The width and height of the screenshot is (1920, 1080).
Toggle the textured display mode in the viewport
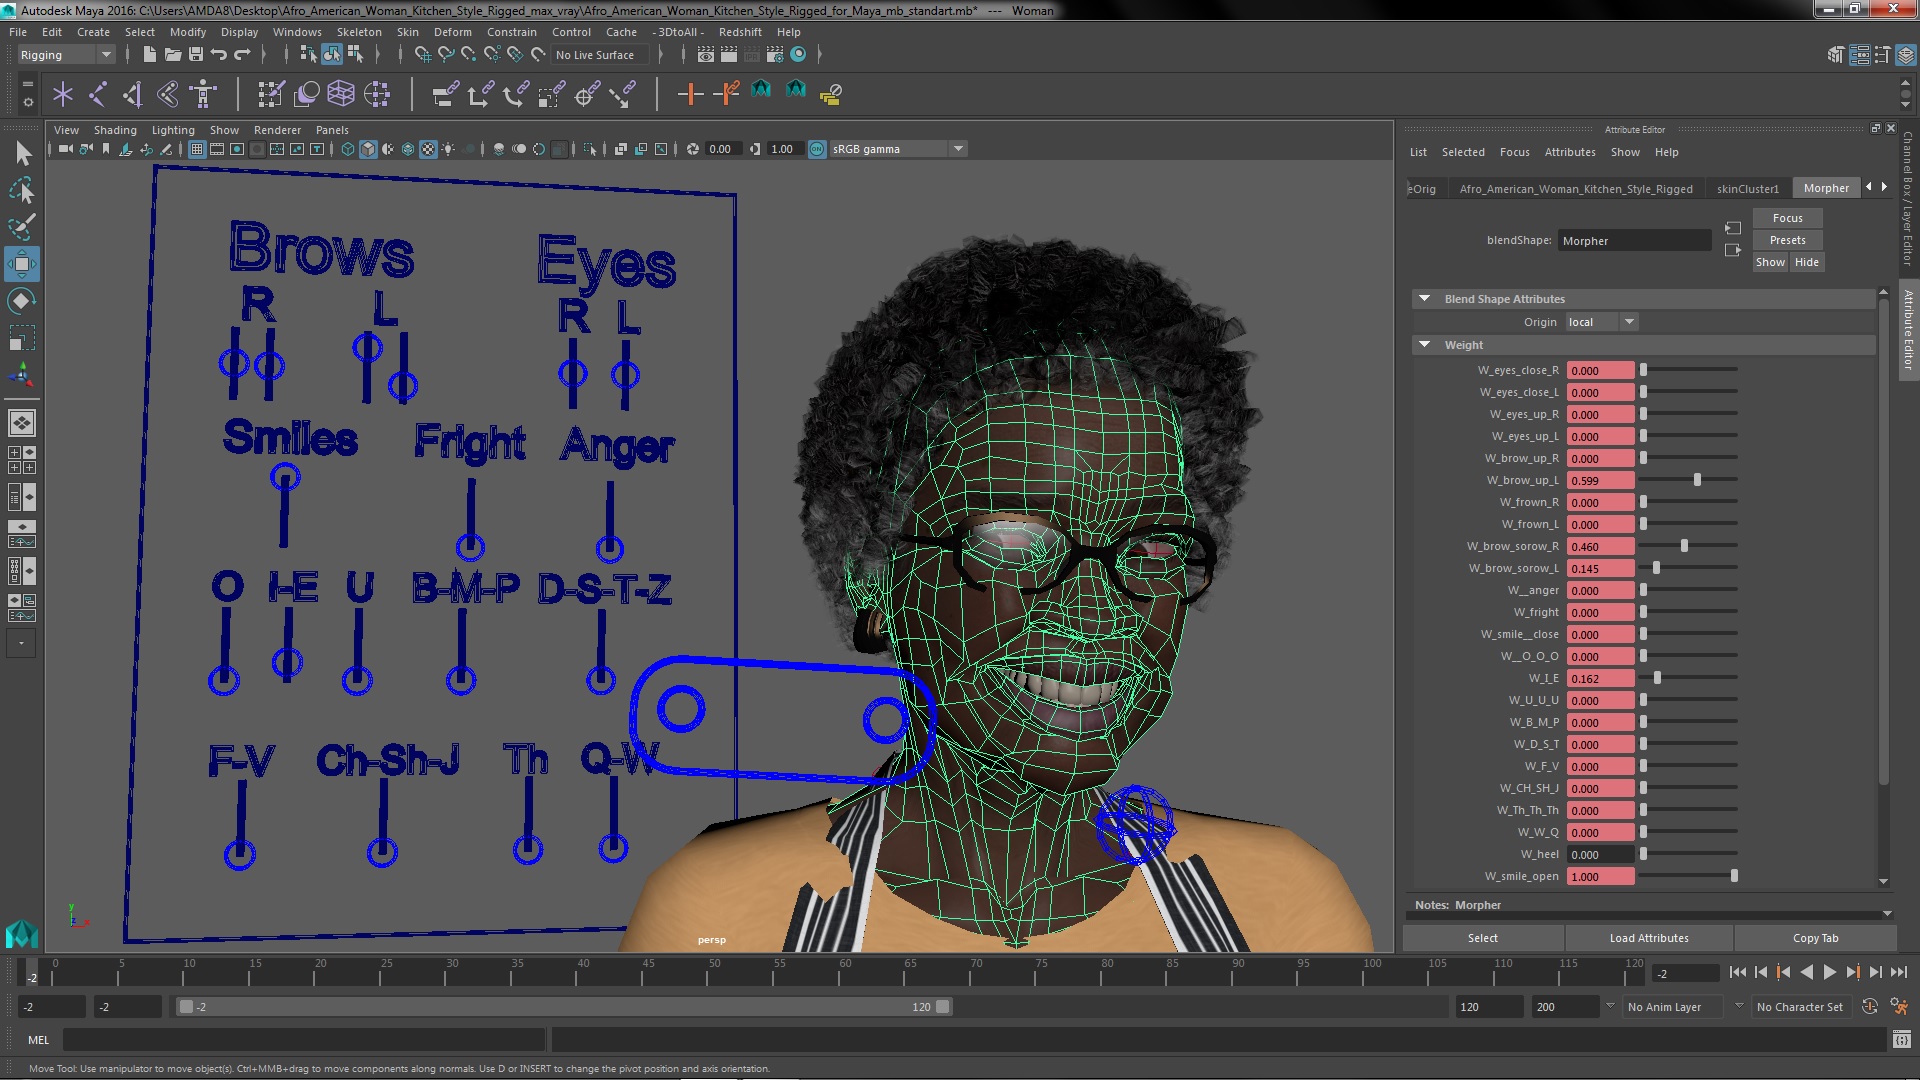pos(428,149)
